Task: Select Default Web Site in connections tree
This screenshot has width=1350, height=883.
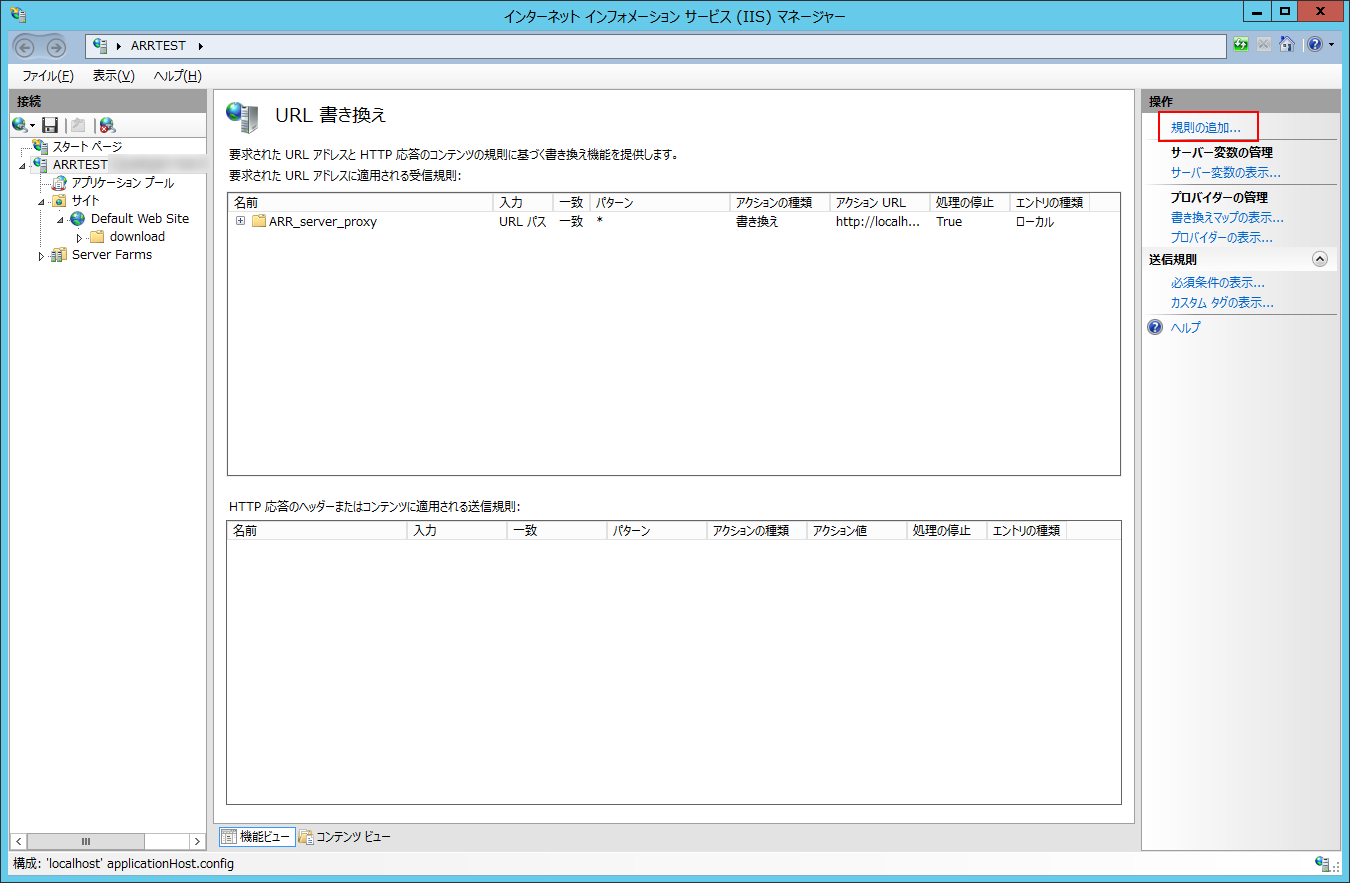Action: coord(139,219)
